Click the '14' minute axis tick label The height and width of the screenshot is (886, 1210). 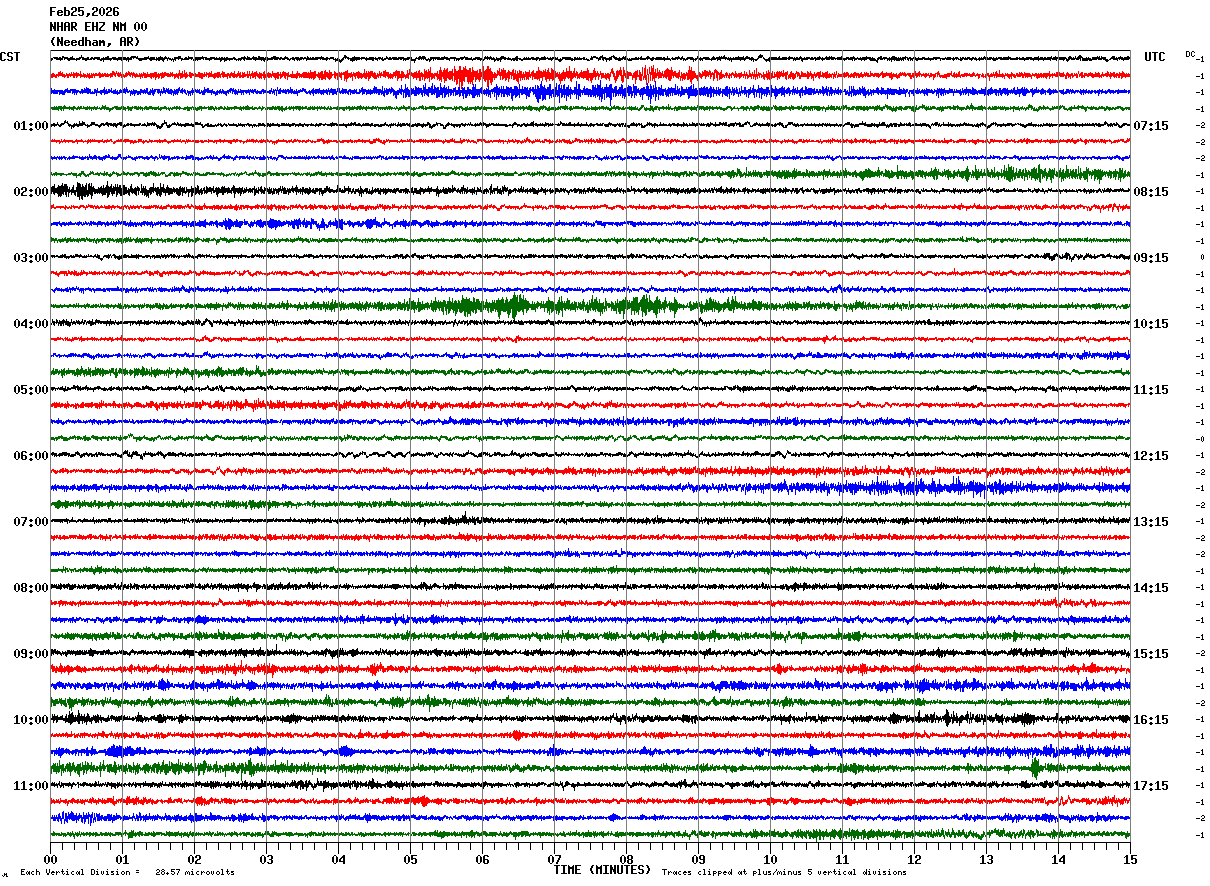coord(1058,859)
